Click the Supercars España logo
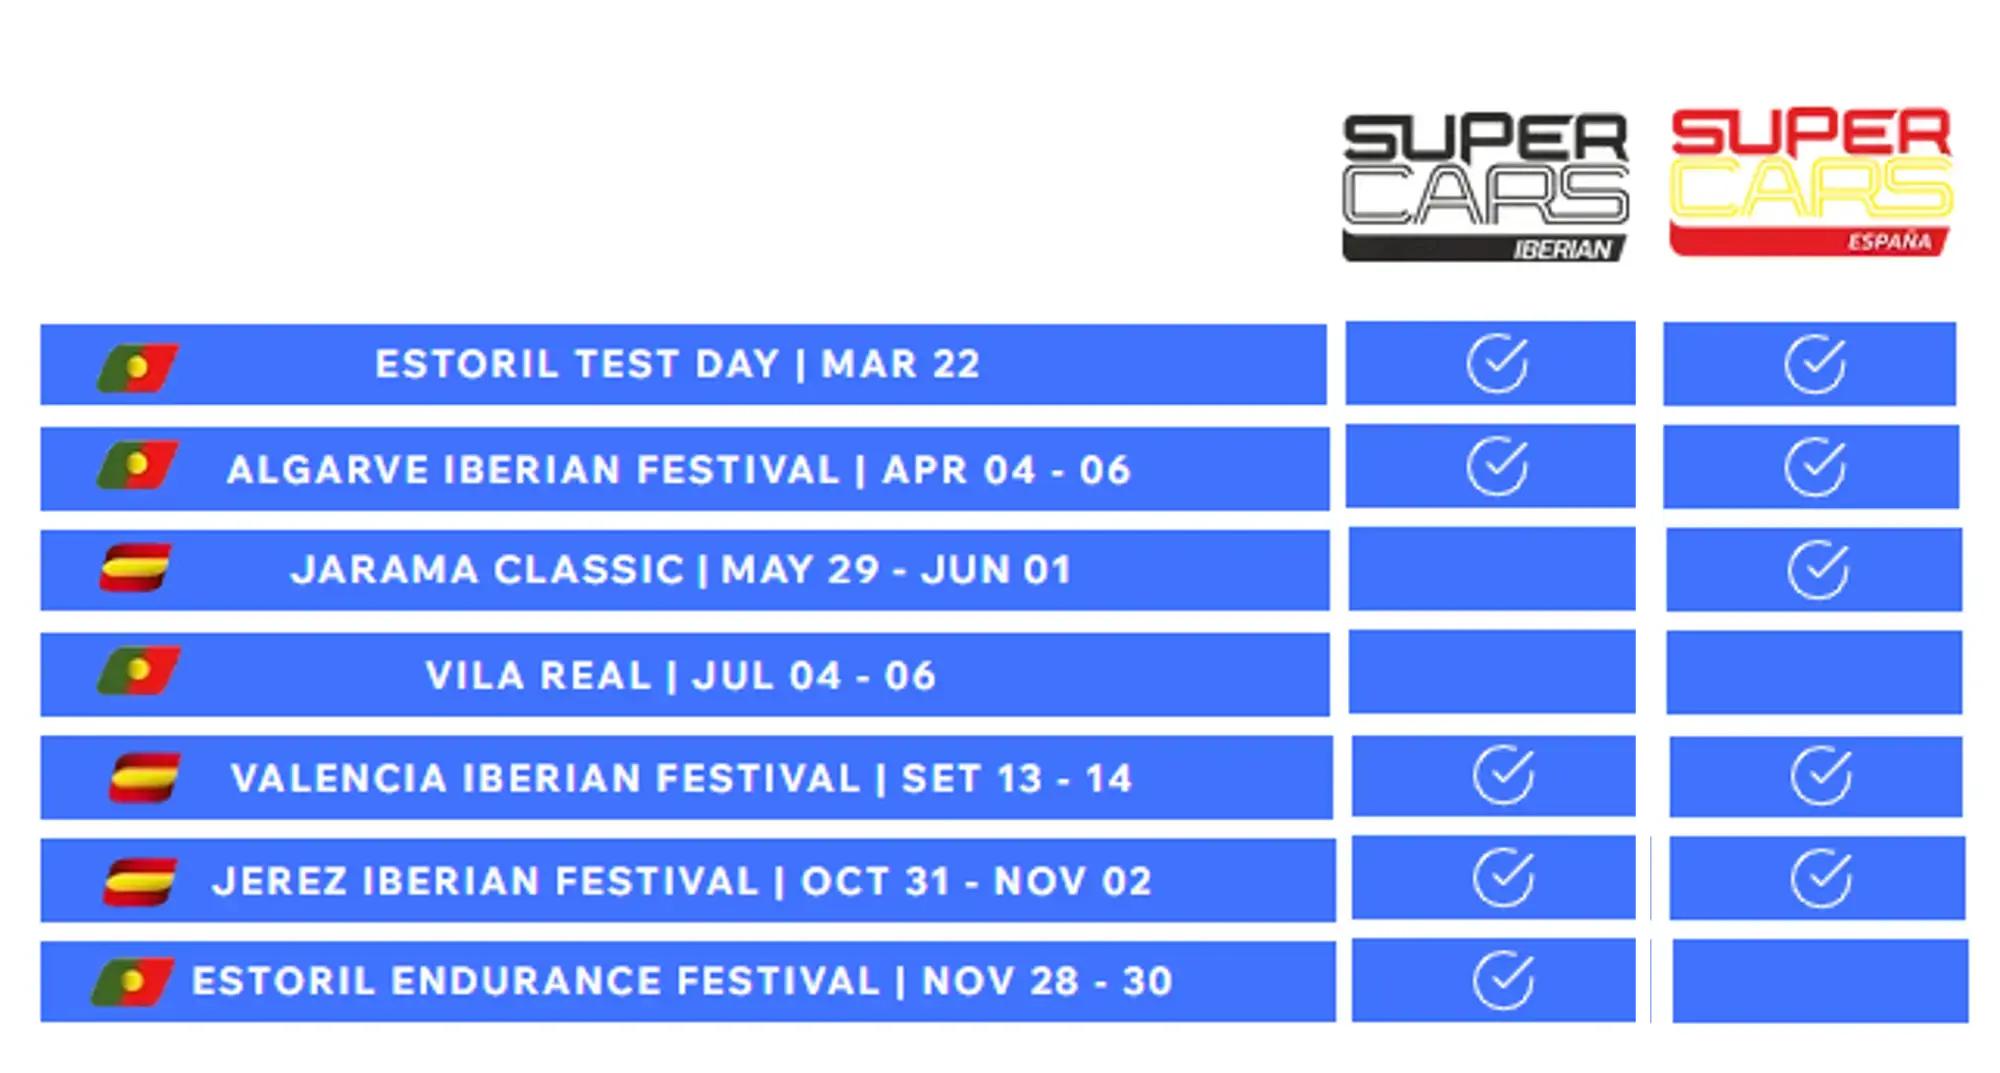This screenshot has height=1073, width=2000. click(x=1811, y=182)
